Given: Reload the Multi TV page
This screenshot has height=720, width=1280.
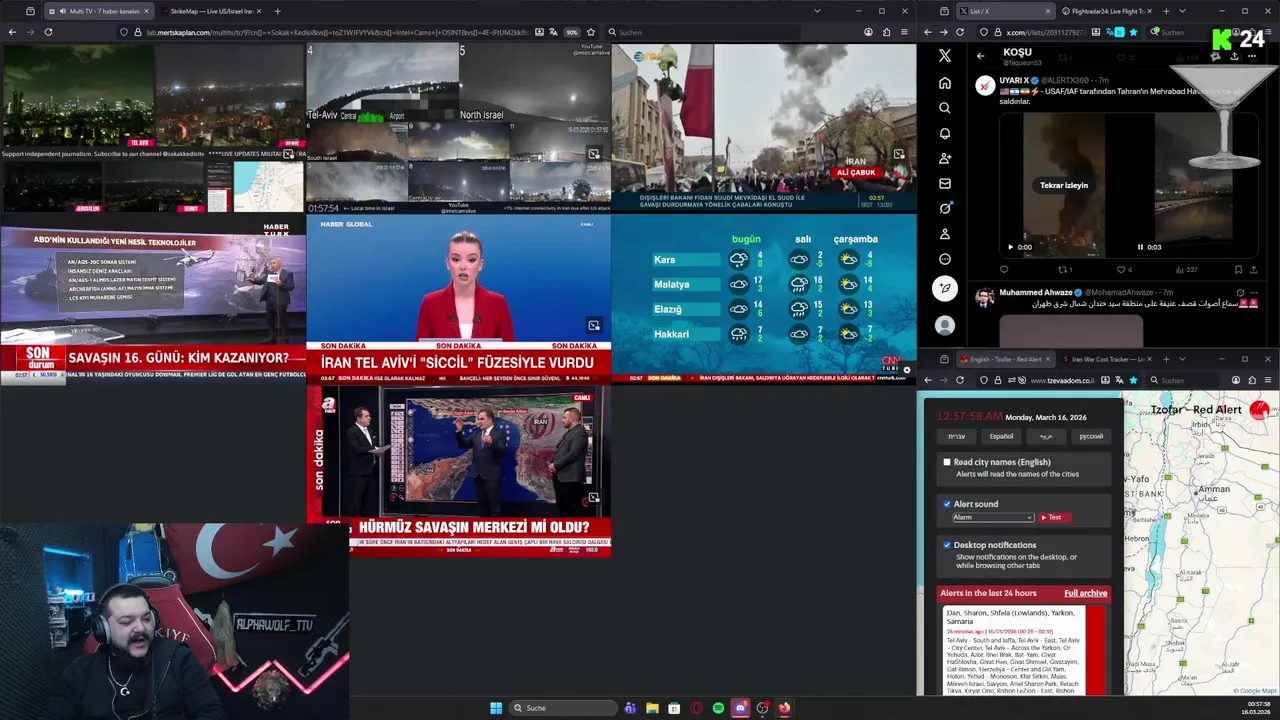Looking at the screenshot, I should coord(48,32).
